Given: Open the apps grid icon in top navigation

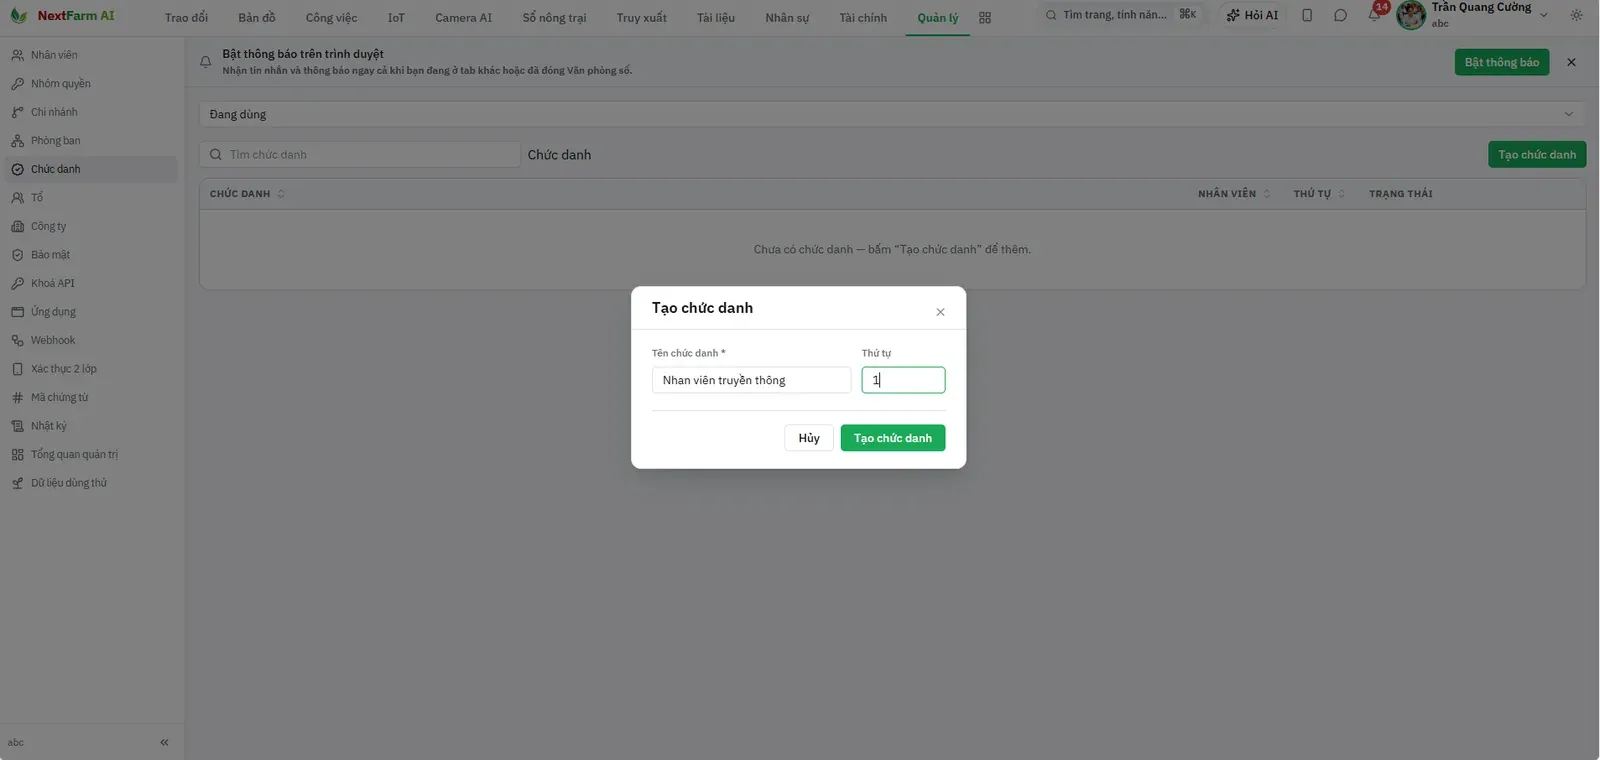Looking at the screenshot, I should coord(985,18).
